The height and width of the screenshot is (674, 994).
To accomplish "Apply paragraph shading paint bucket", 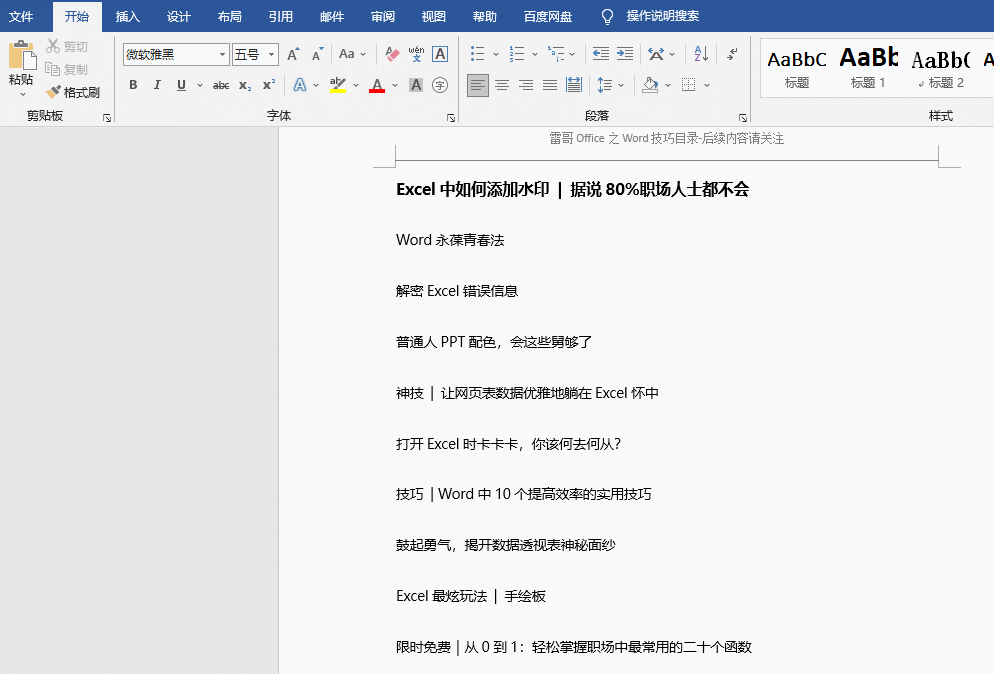I will (650, 85).
